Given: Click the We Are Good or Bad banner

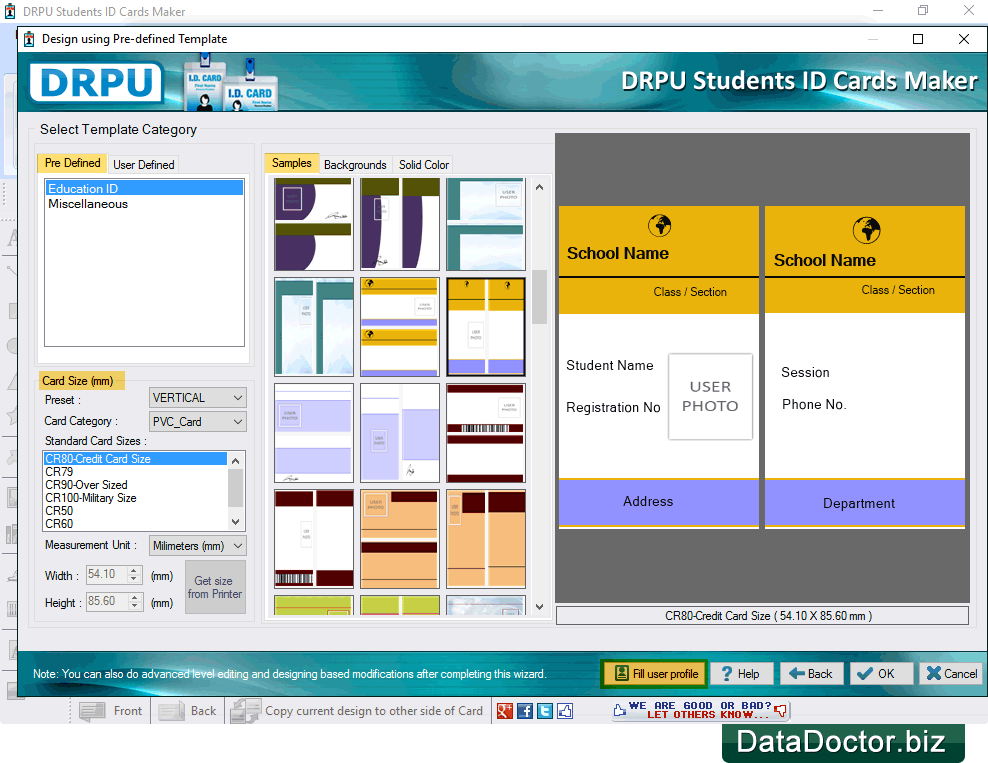Looking at the screenshot, I should (x=700, y=710).
